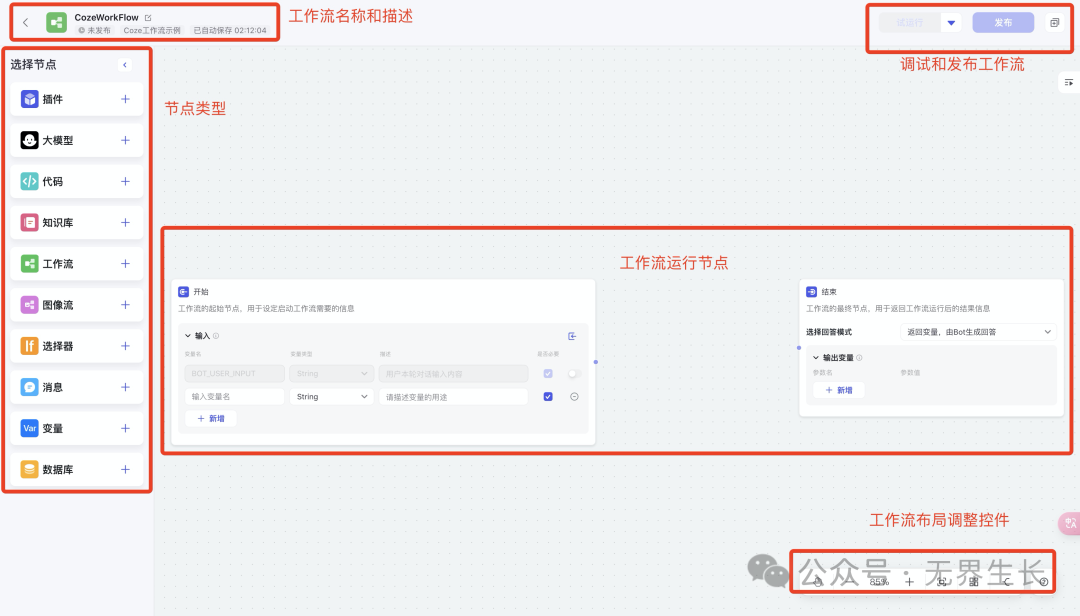1080x616 pixels.
Task: Click the 输入变量名 field
Action: pyautogui.click(x=234, y=397)
